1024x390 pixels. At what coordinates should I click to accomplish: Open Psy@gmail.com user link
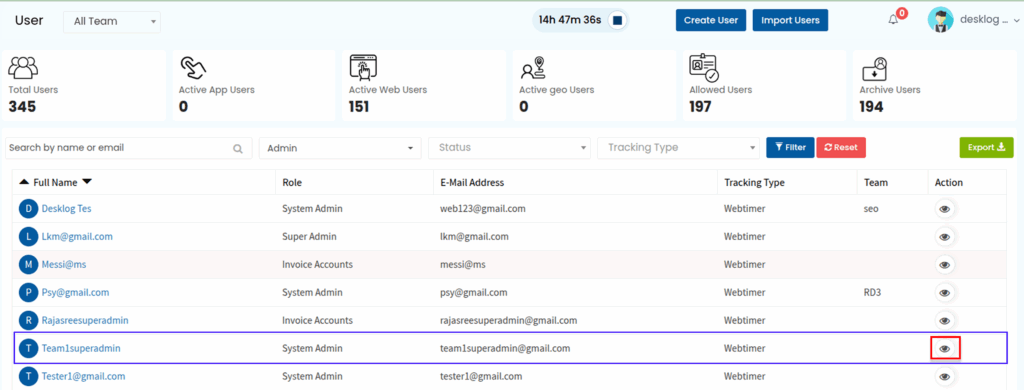click(x=75, y=293)
